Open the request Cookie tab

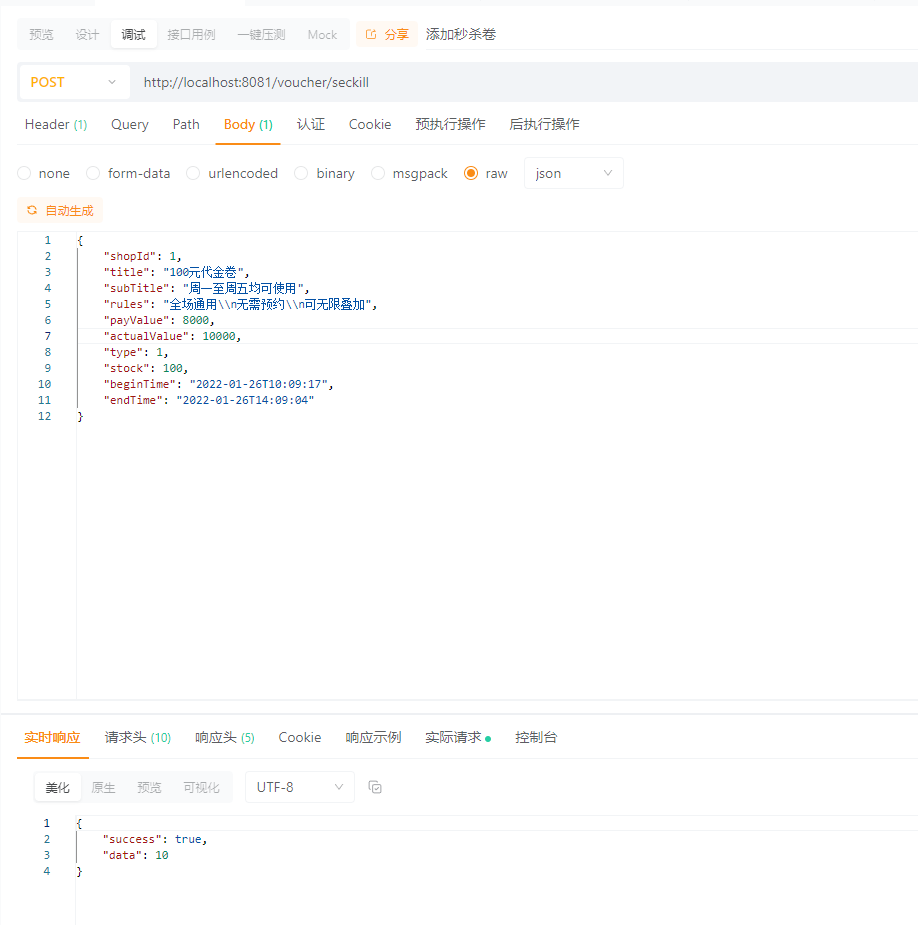[370, 124]
